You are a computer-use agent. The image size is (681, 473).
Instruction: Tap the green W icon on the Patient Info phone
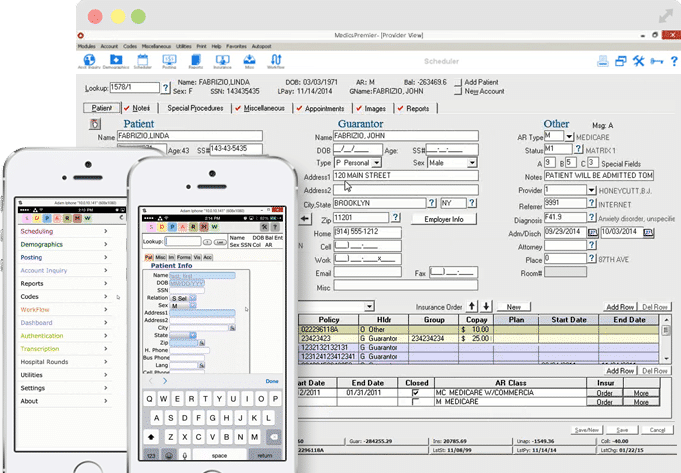215,227
